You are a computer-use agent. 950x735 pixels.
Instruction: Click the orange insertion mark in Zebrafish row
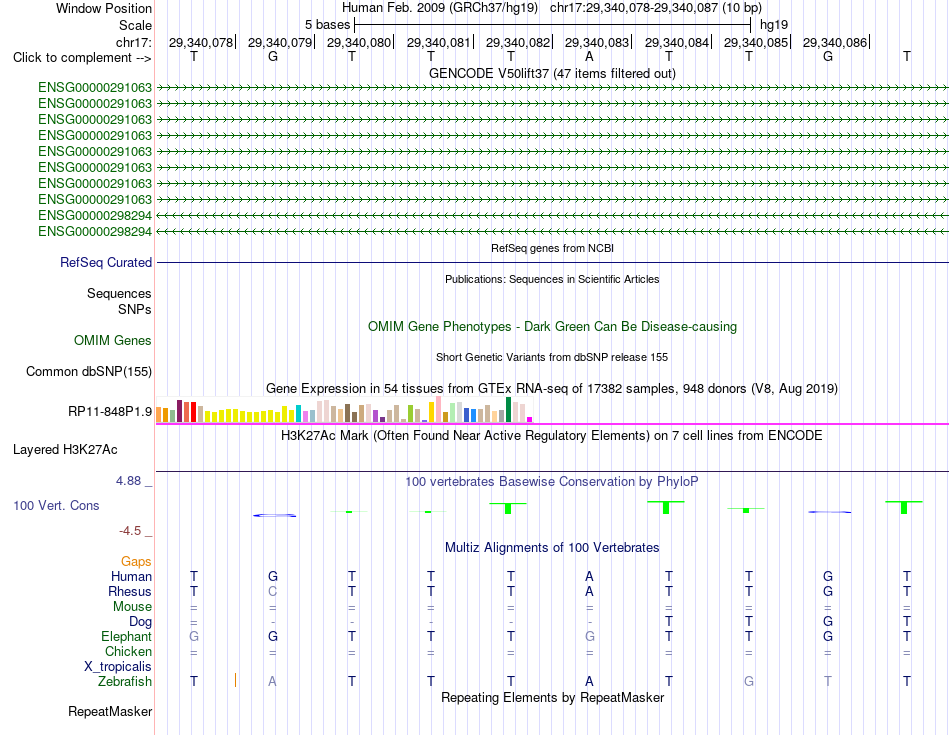235,680
